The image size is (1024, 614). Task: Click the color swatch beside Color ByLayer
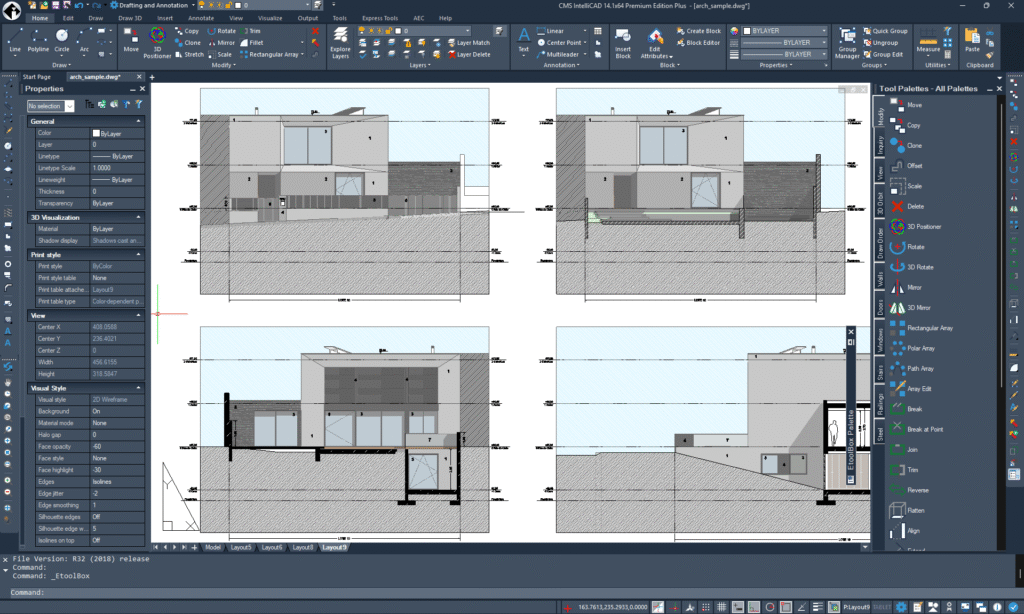point(96,133)
